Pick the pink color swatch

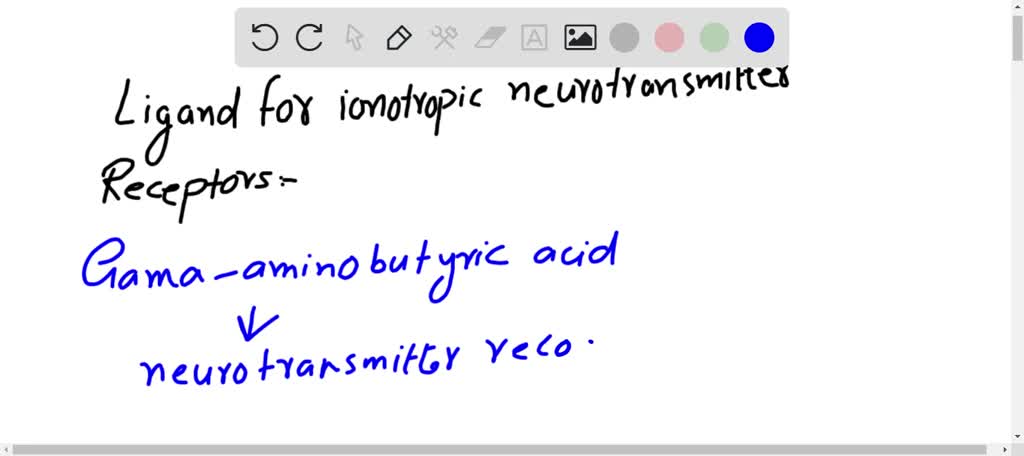[x=669, y=38]
